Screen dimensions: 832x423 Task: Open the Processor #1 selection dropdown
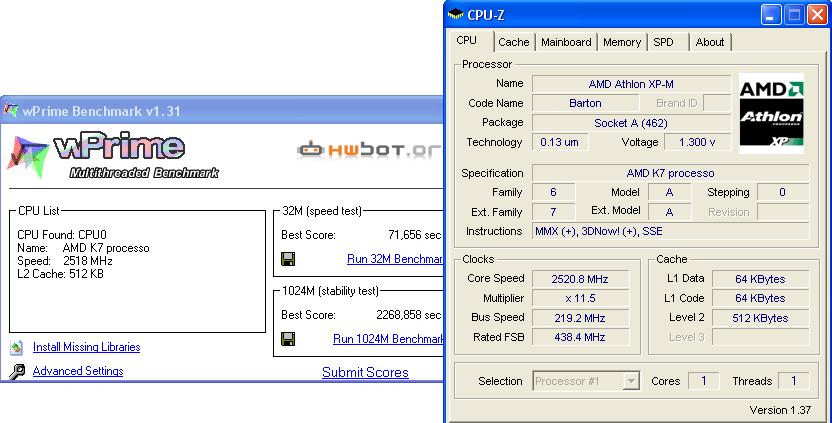[631, 381]
